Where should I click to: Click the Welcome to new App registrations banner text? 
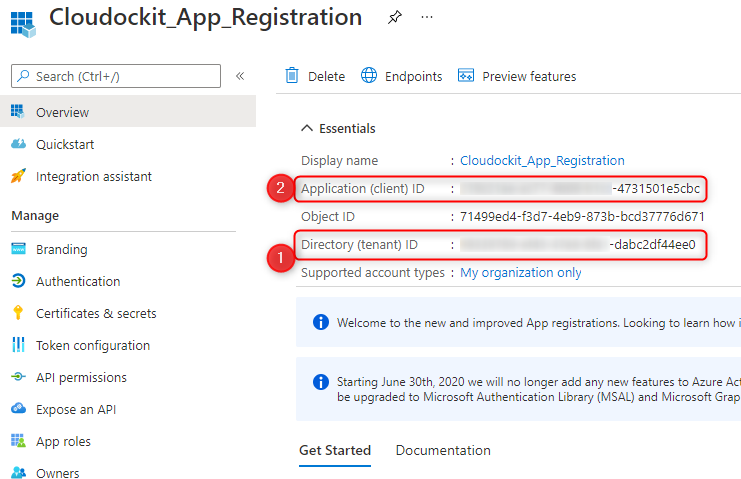(538, 323)
